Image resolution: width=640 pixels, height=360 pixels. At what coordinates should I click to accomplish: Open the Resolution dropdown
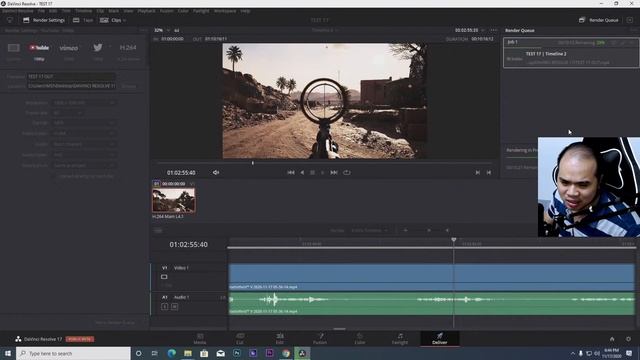[83, 103]
